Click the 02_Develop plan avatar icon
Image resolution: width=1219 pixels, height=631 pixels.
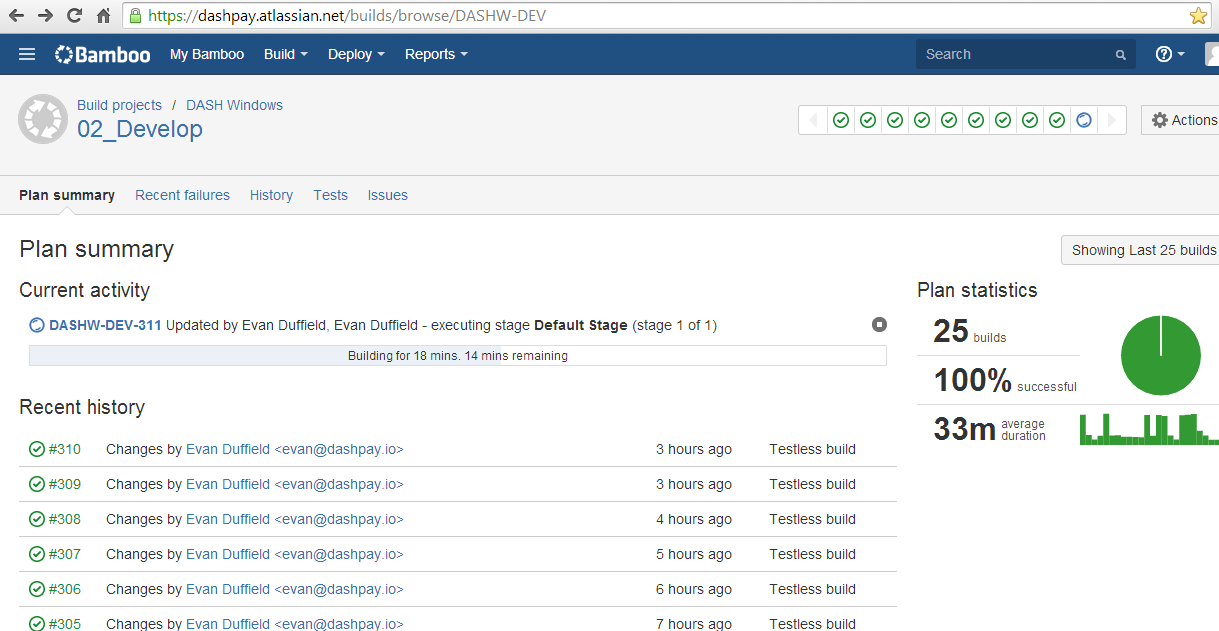point(43,119)
